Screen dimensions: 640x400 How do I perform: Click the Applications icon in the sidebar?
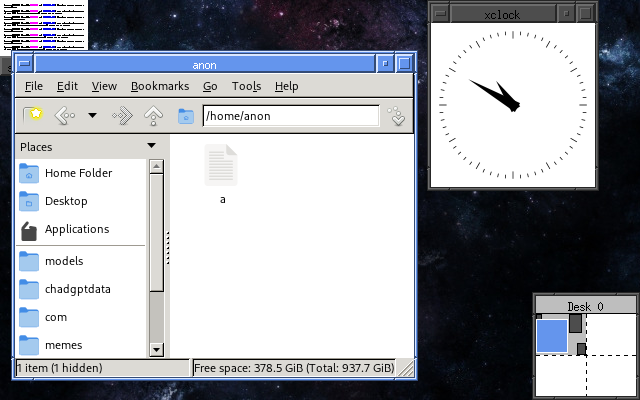tap(29, 231)
